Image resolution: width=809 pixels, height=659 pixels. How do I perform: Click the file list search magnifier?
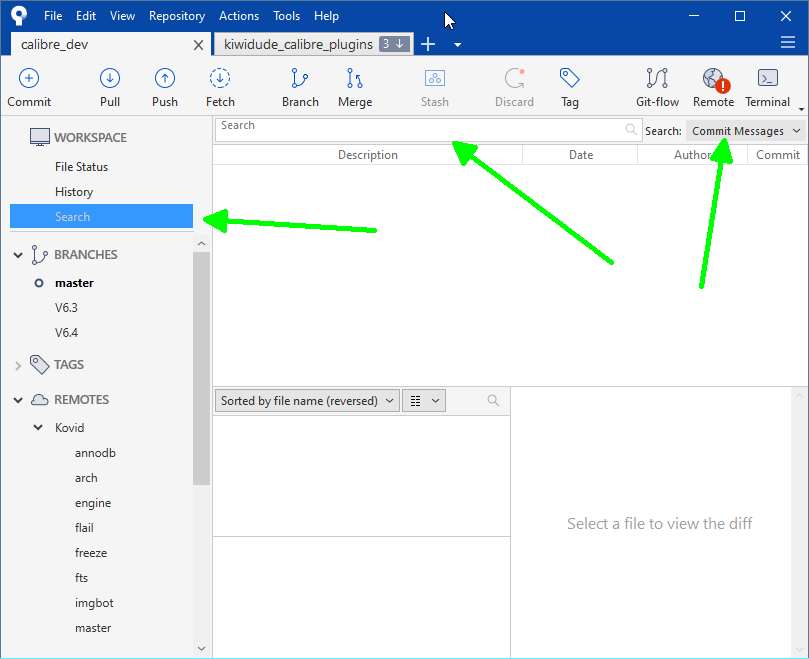(493, 400)
